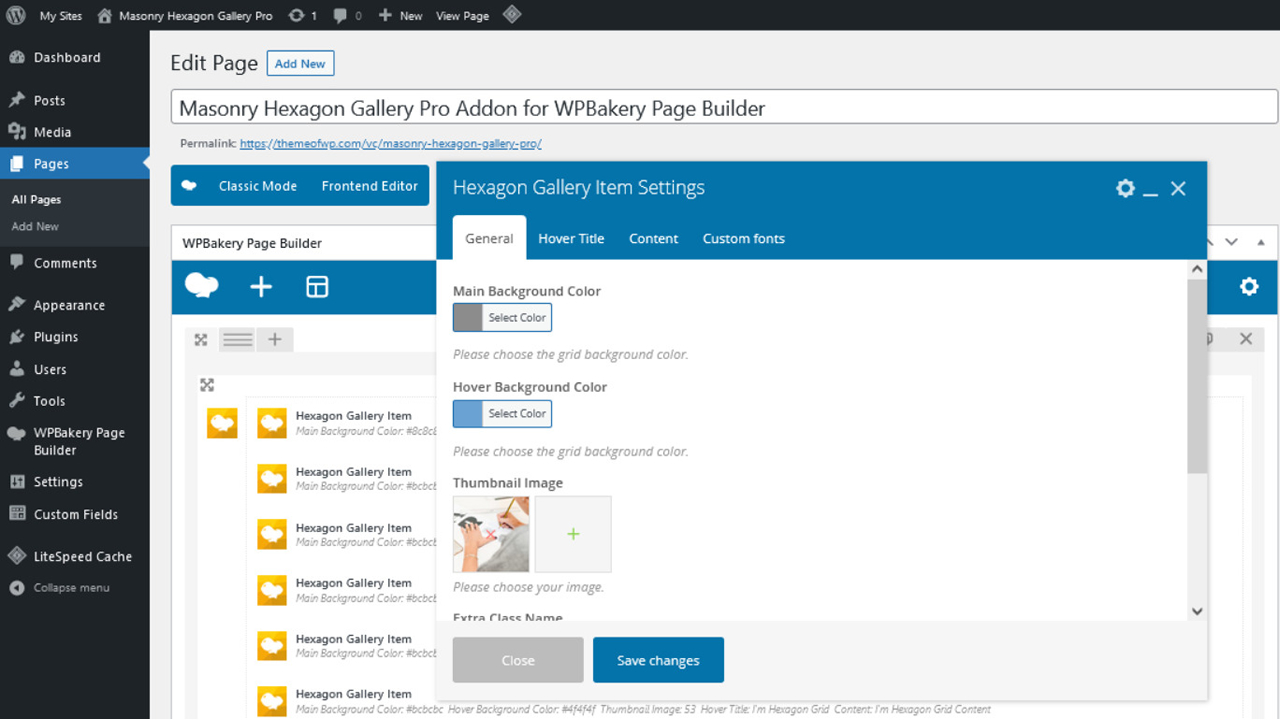Open page settings gear in builder toolbar

1249,287
